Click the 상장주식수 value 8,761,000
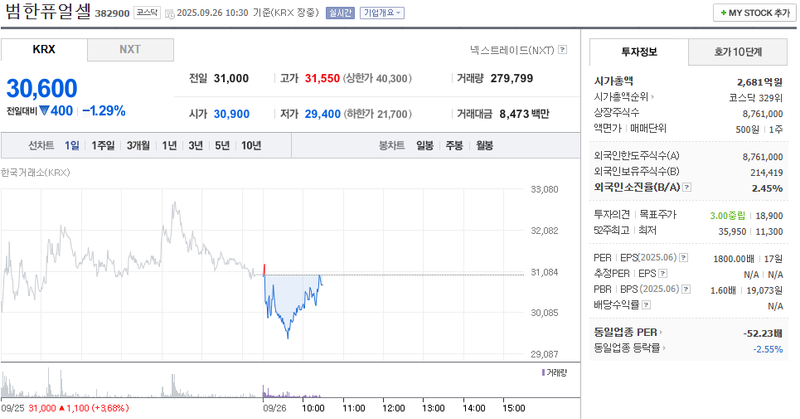 pos(763,114)
